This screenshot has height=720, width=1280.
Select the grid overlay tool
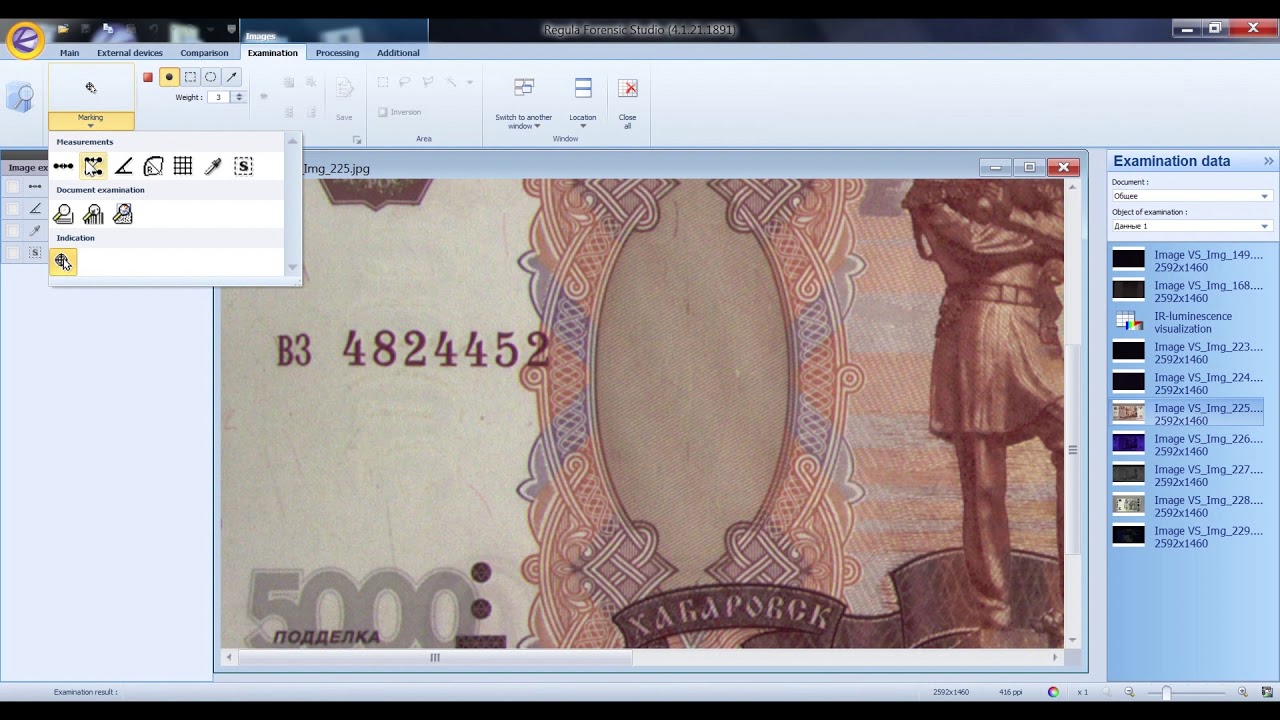point(183,166)
